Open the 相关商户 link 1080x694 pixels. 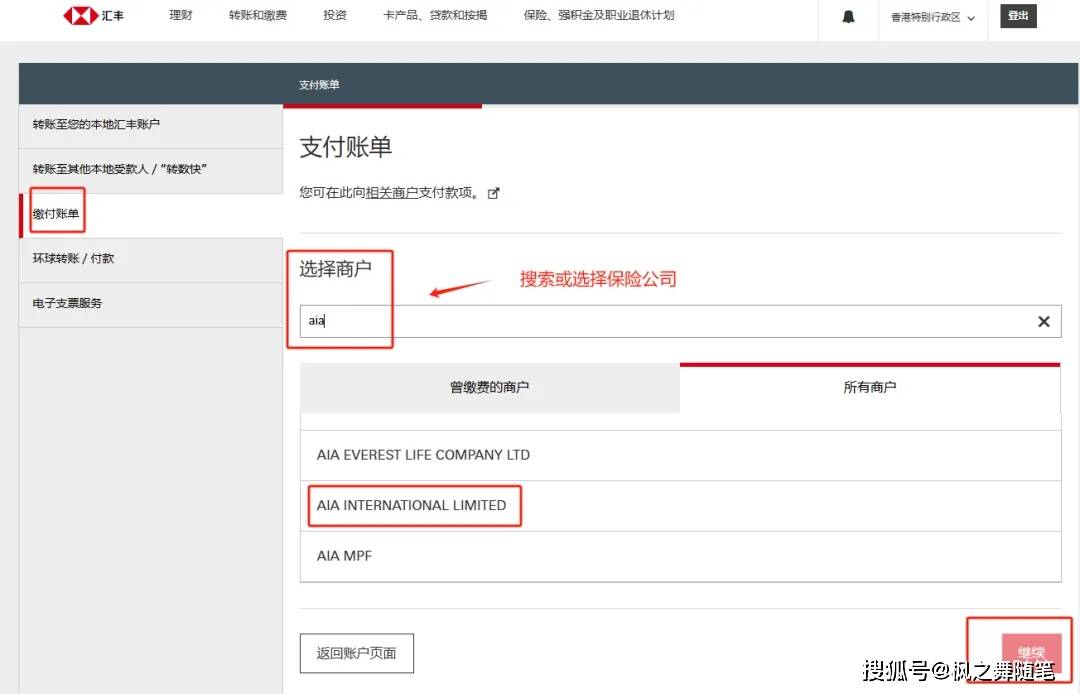click(x=392, y=193)
